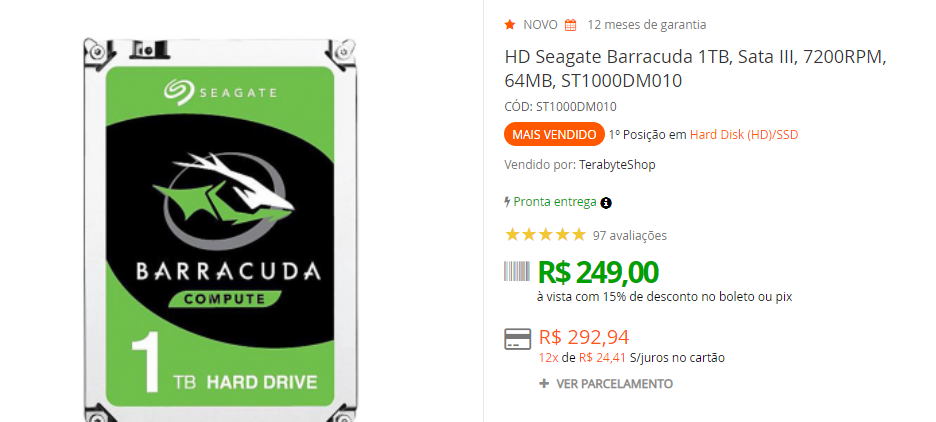Viewport: 936px width, 422px height.
Task: Click the MAIS VENDIDO badge
Action: tap(555, 134)
